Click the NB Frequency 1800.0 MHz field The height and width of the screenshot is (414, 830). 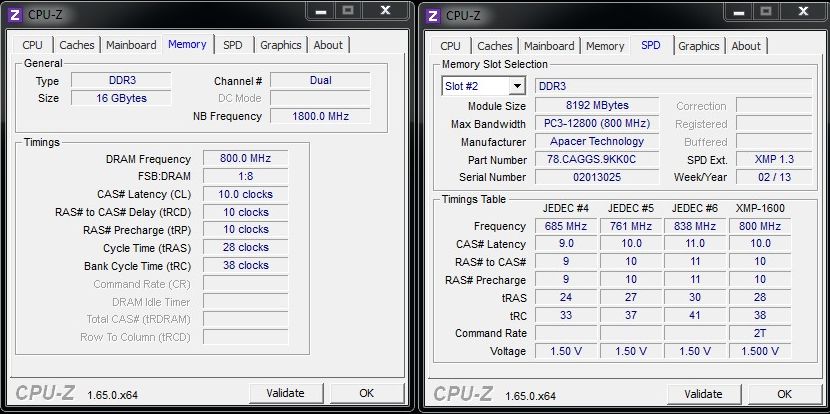point(320,116)
